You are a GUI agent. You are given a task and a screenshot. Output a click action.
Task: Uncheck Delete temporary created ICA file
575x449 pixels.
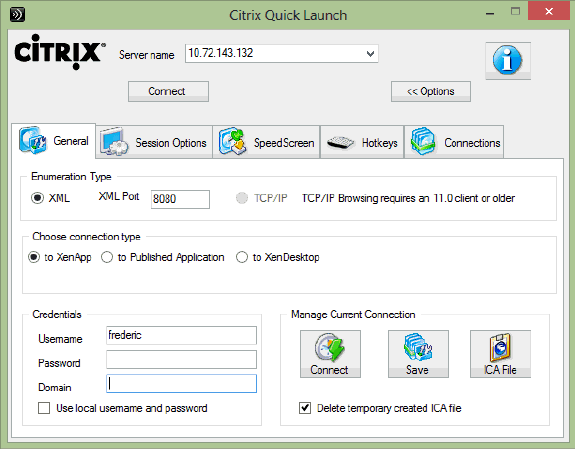305,408
